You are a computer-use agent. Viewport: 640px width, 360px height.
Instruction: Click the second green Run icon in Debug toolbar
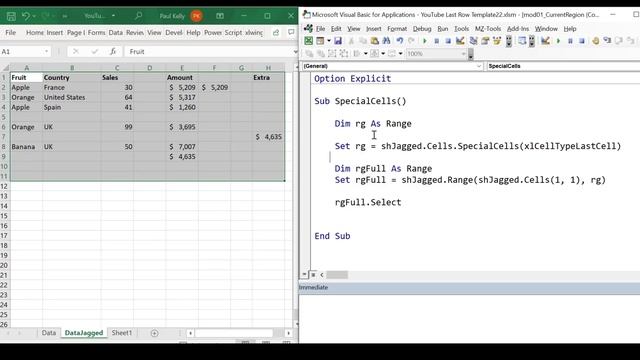[558, 41]
